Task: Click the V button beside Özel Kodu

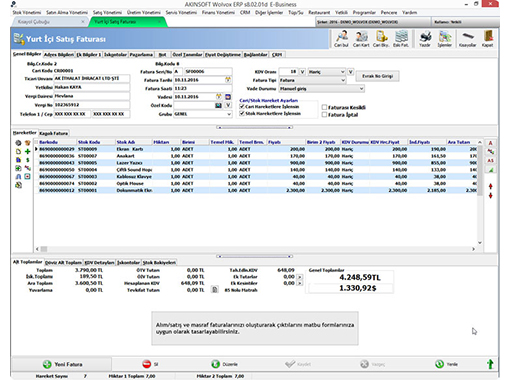Action: pyautogui.click(x=228, y=105)
